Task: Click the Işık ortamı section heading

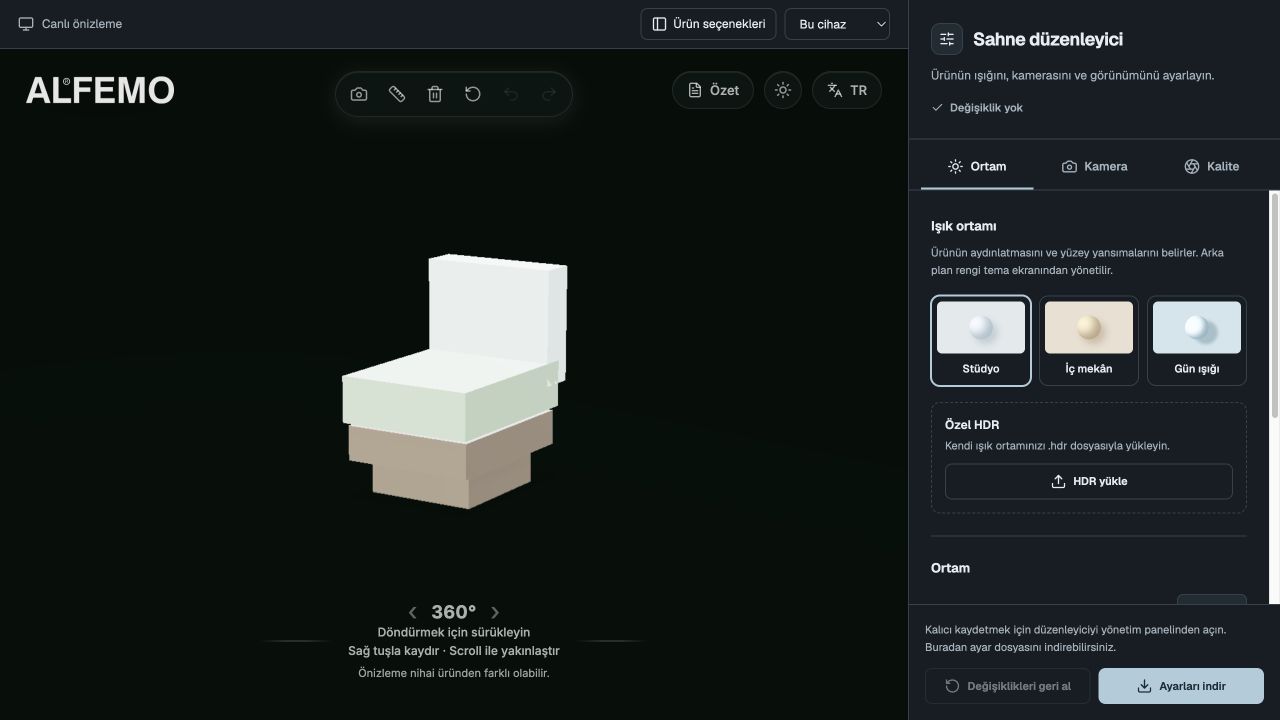Action: tap(964, 226)
